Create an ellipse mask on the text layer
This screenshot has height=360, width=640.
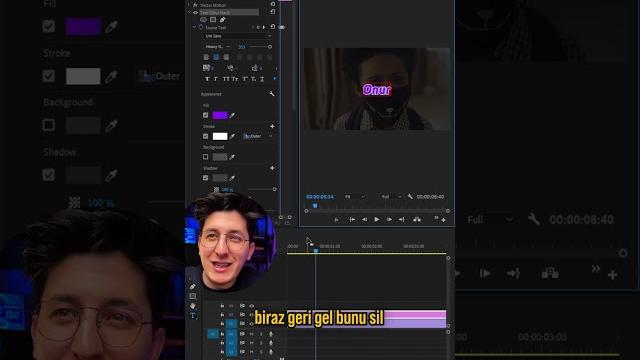(x=203, y=20)
